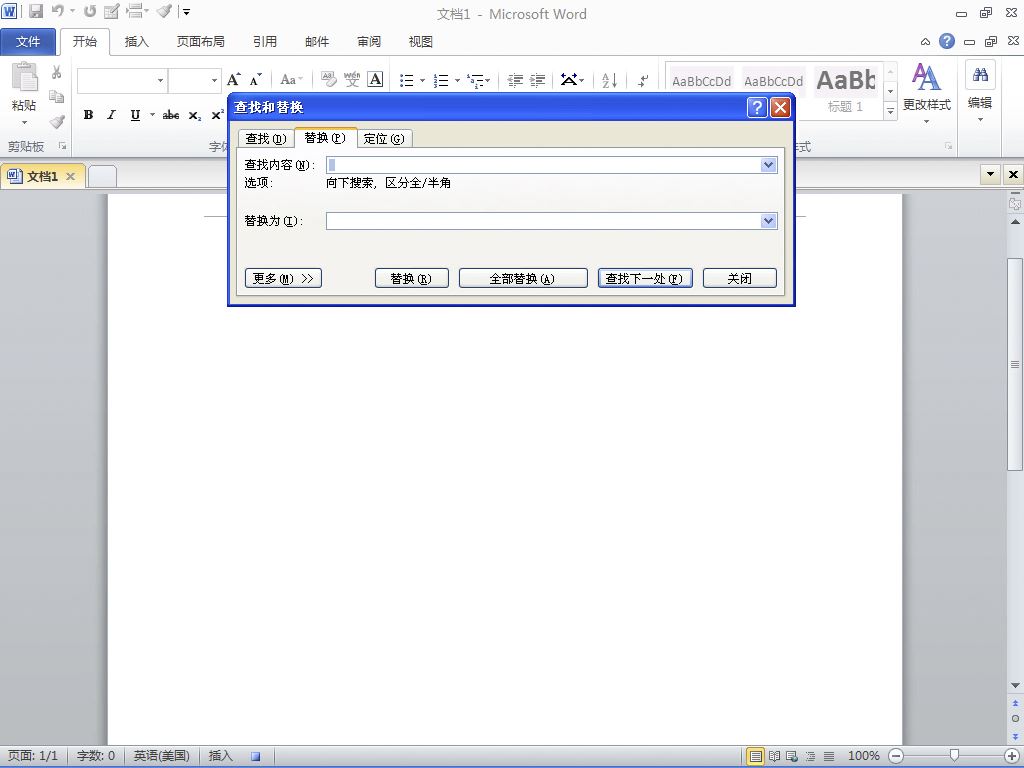Image resolution: width=1024 pixels, height=768 pixels.
Task: Click the Shrink Font icon
Action: click(256, 80)
